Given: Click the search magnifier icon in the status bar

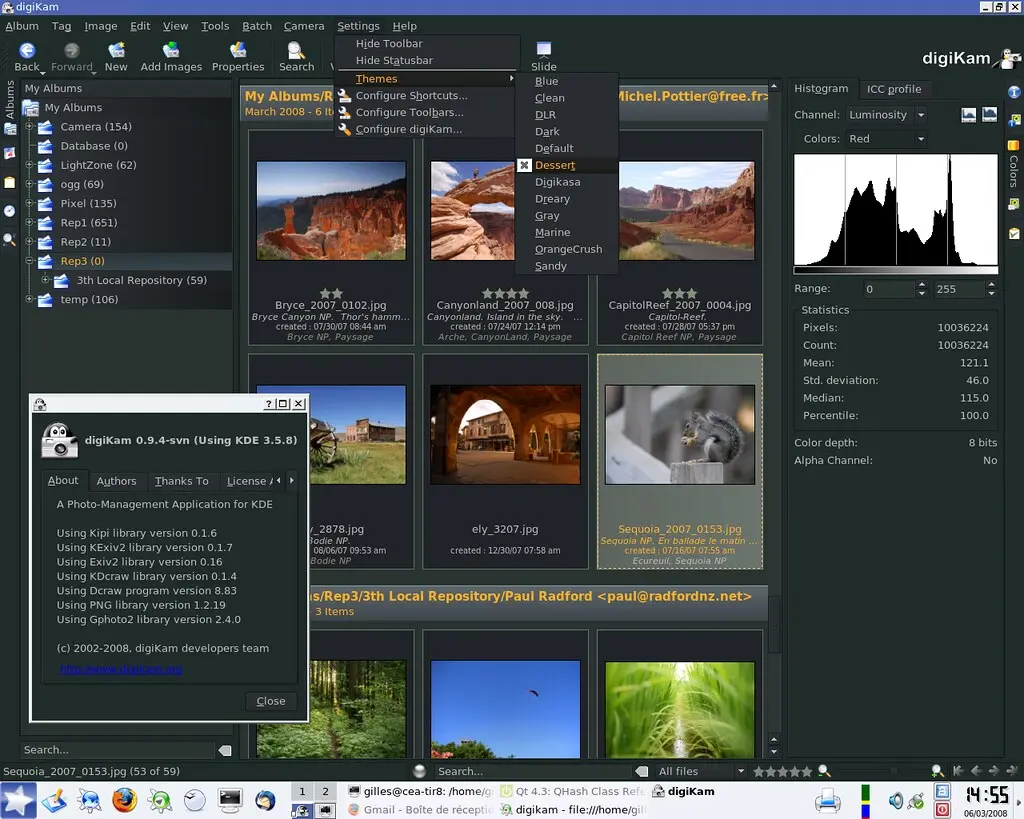Looking at the screenshot, I should (823, 771).
